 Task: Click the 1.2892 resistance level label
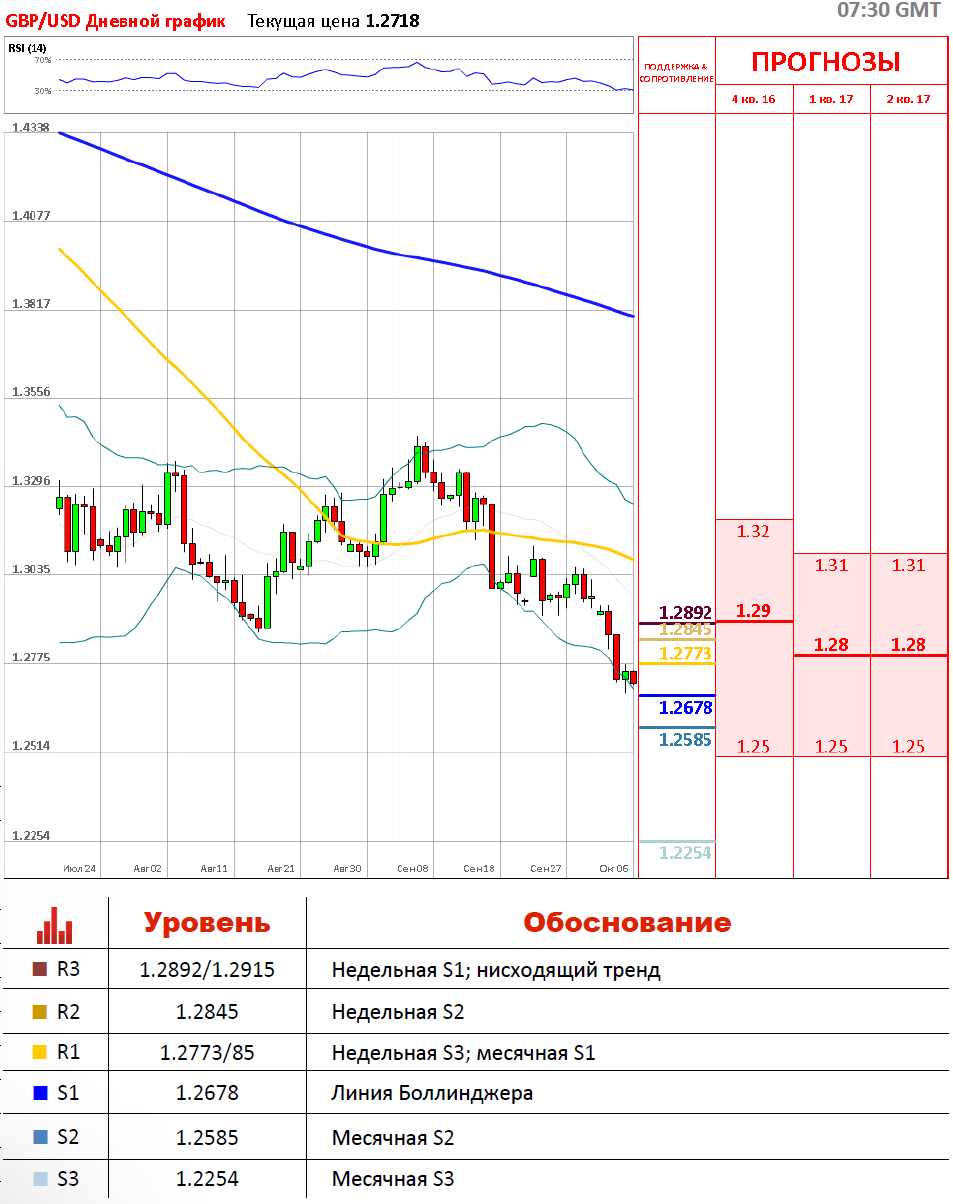coord(686,612)
